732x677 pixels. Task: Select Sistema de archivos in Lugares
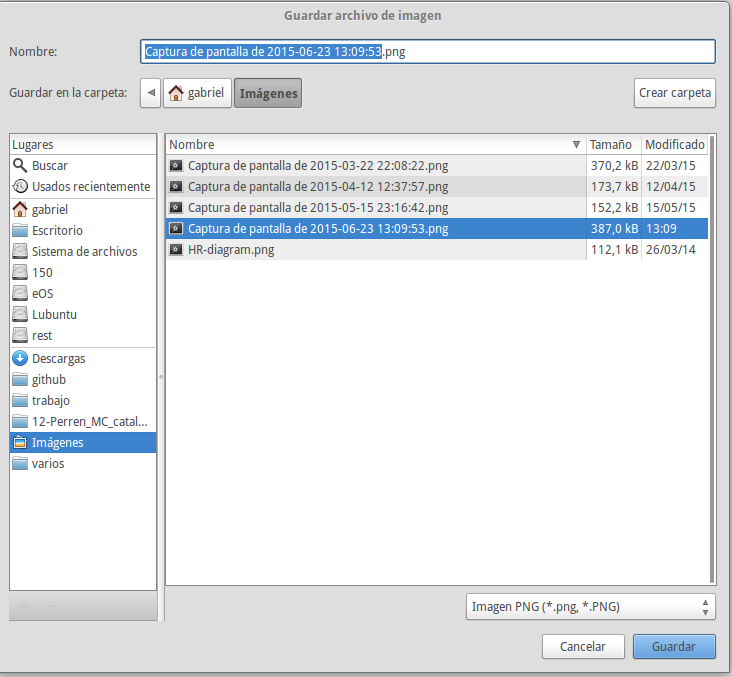pyautogui.click(x=83, y=251)
